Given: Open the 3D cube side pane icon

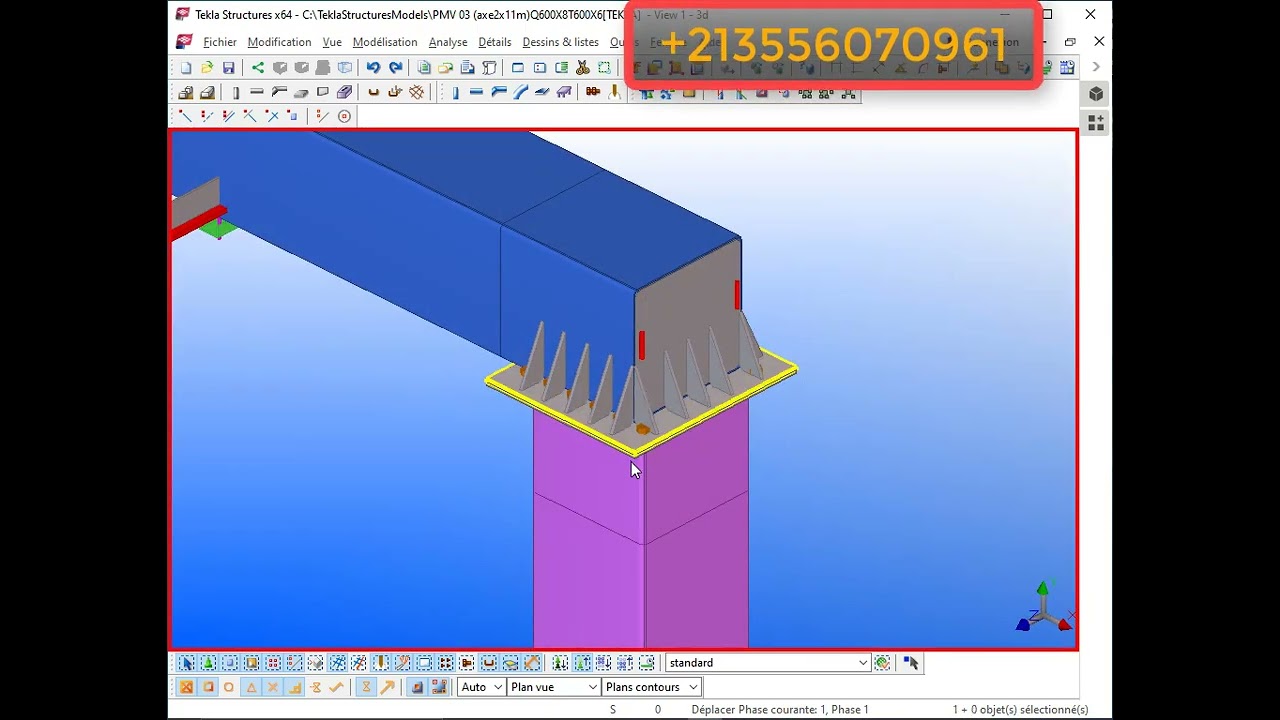Looking at the screenshot, I should (1096, 94).
